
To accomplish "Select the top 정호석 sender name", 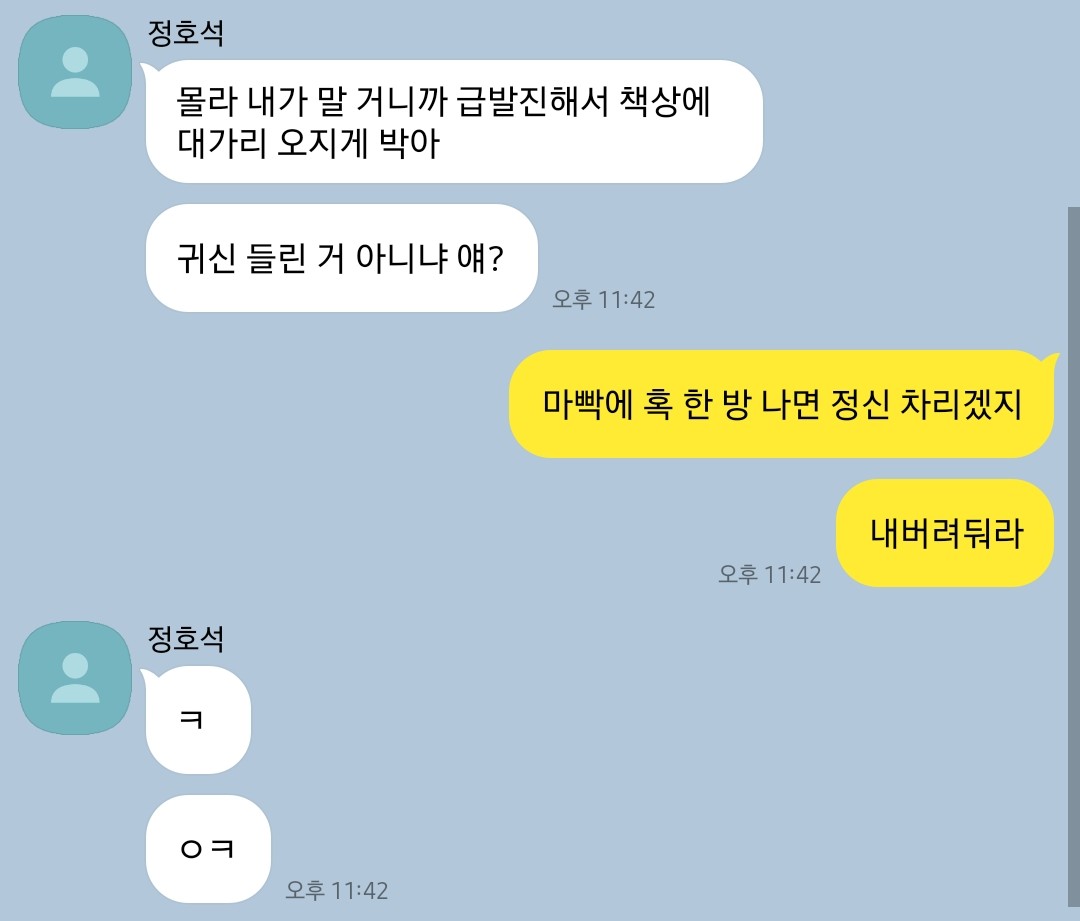I will 186,34.
